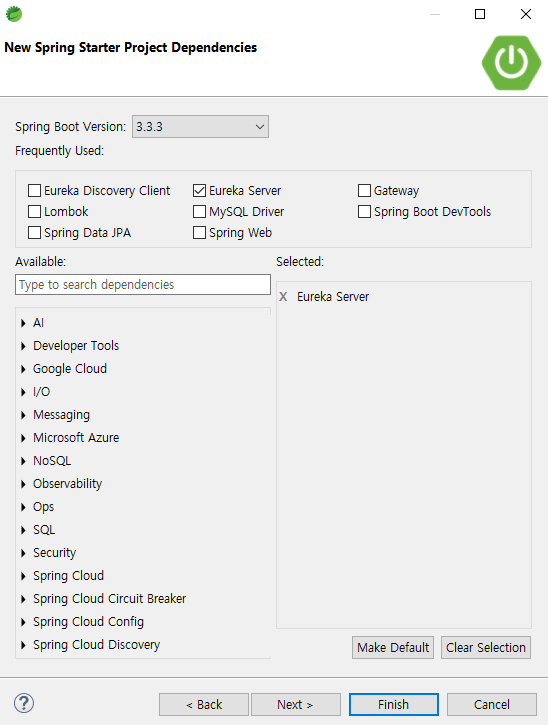Select the Spring Cloud Discovery label

tap(97, 645)
